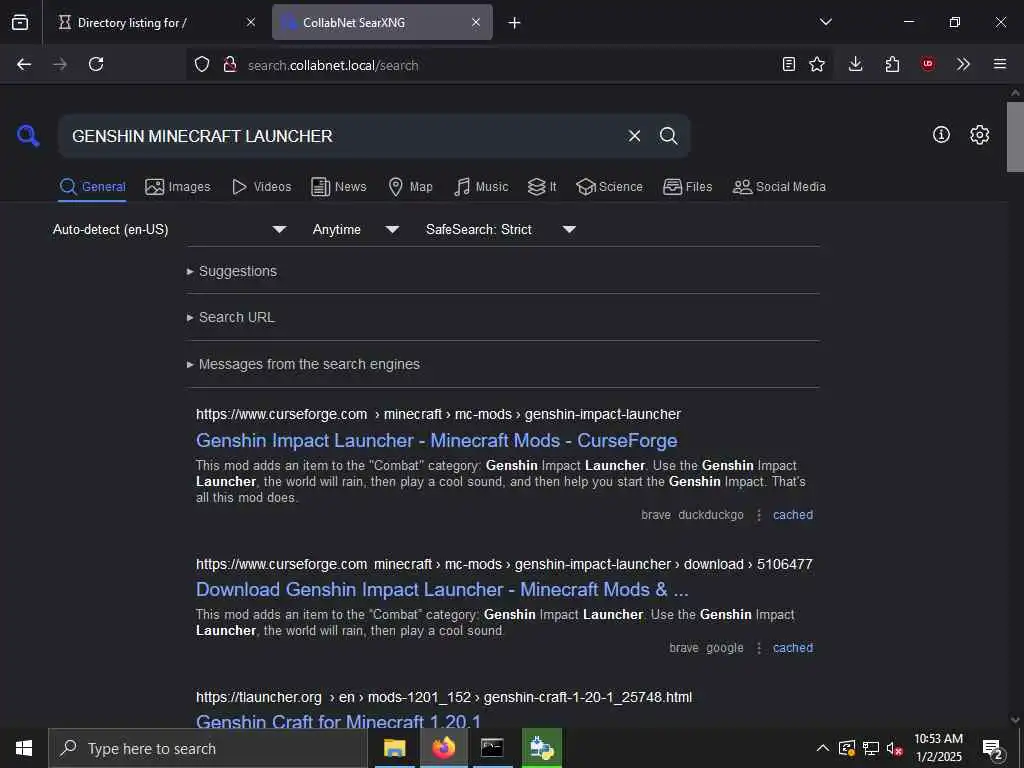Click the page vertical scrollbar thumb
Viewport: 1024px width, 768px height.
click(x=1015, y=136)
